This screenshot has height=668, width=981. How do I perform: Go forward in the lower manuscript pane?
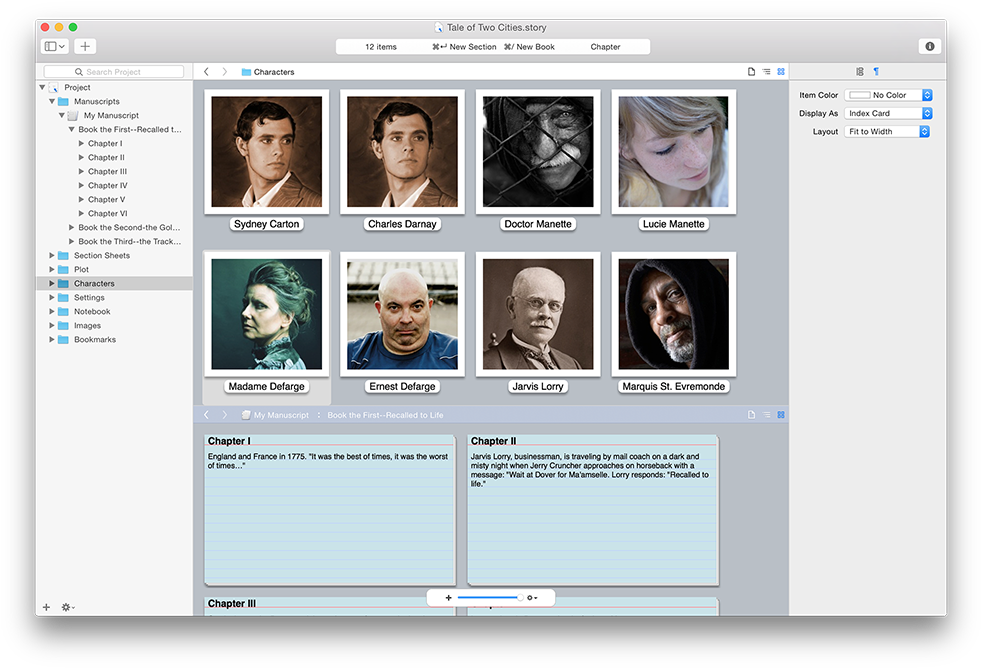pos(225,415)
